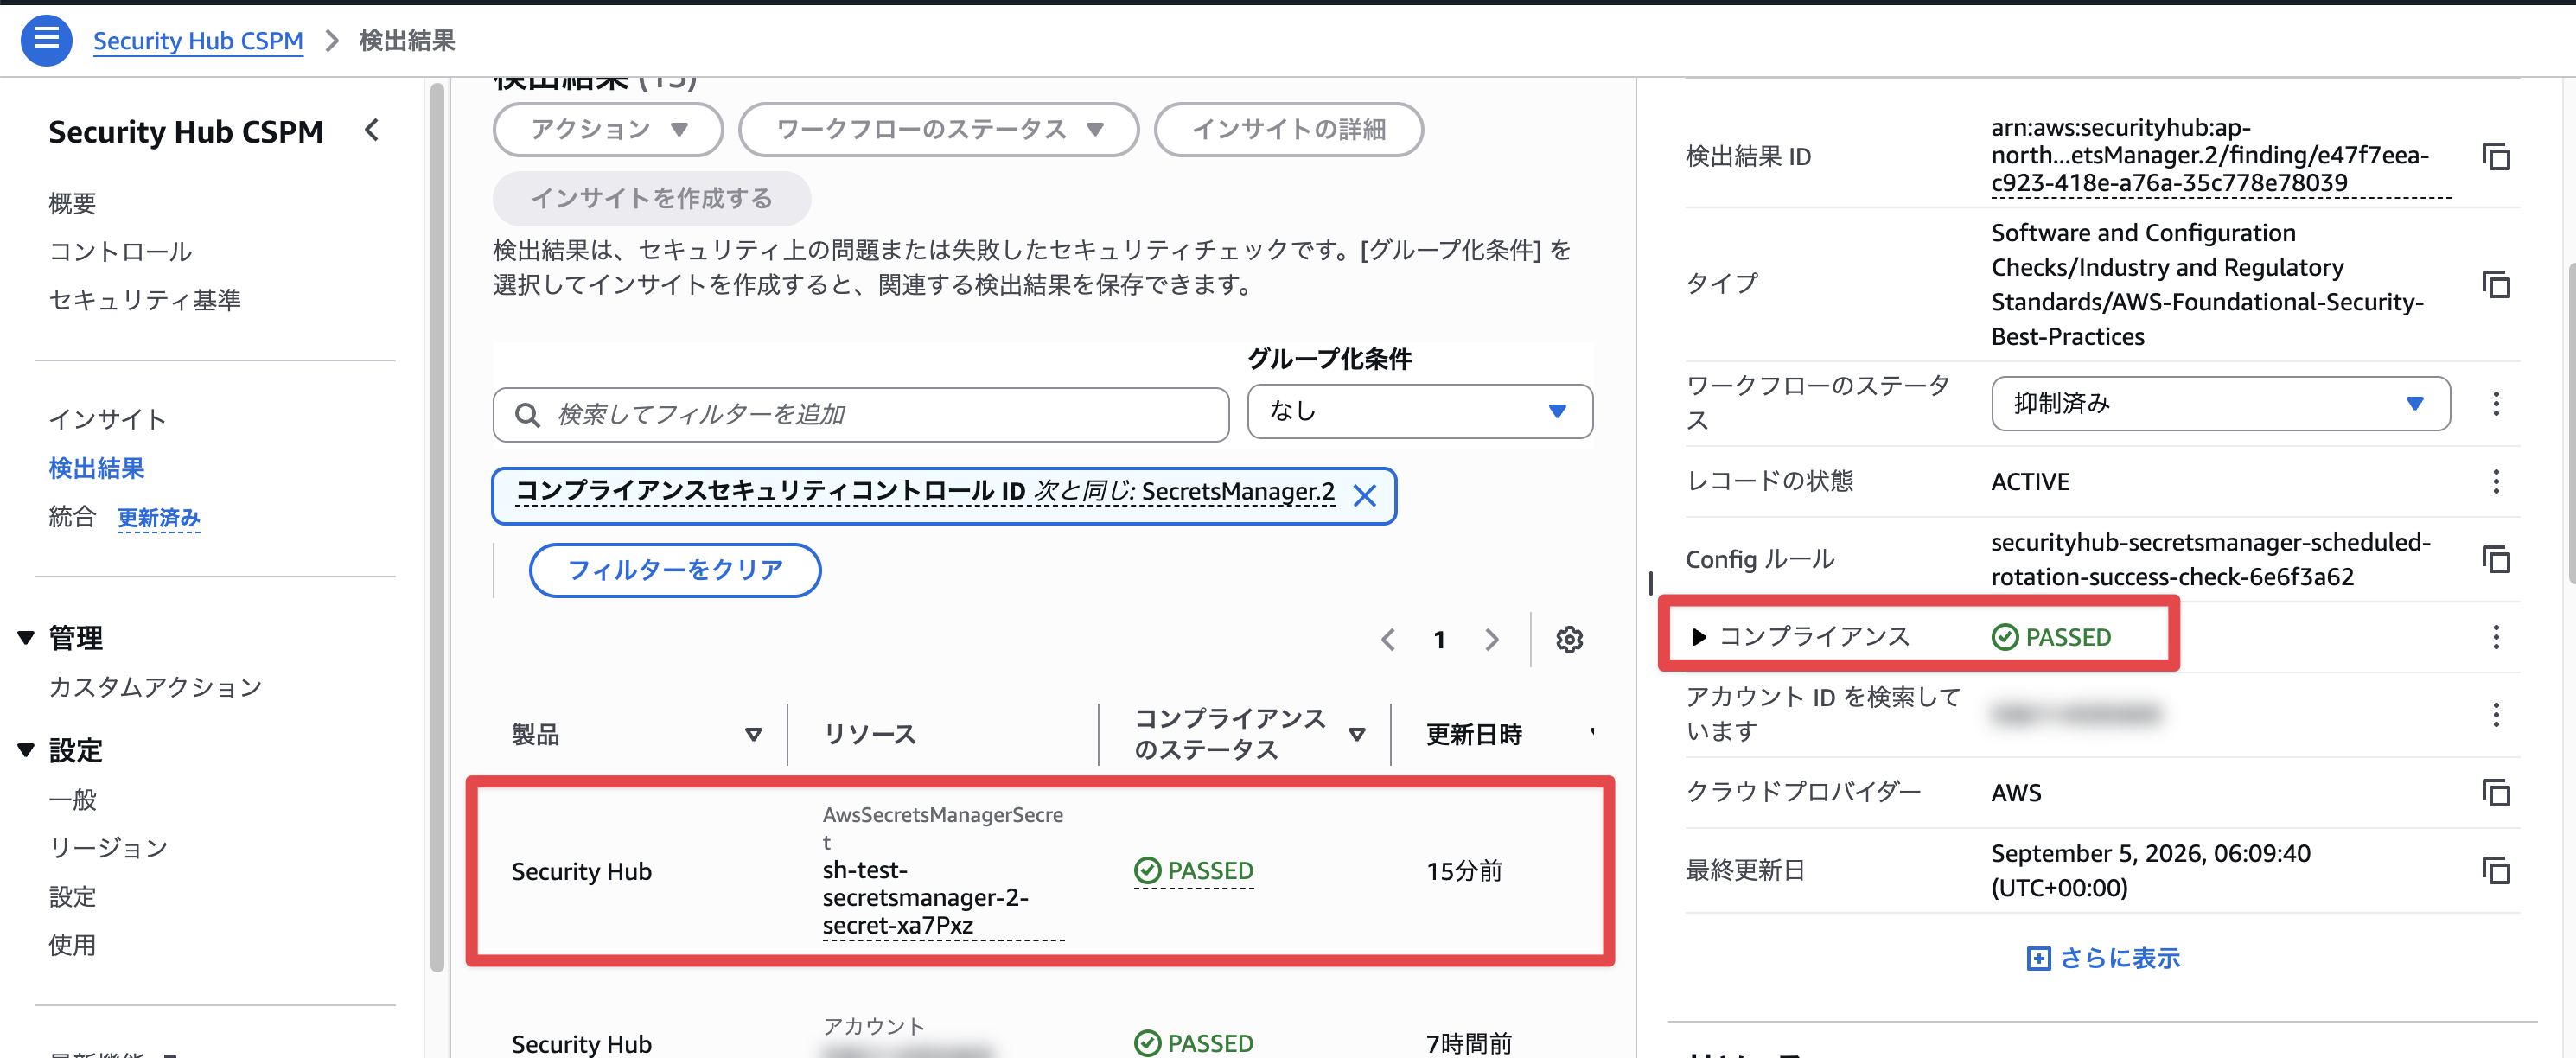Go to next results page
This screenshot has width=2576, height=1058.
pyautogui.click(x=1492, y=639)
